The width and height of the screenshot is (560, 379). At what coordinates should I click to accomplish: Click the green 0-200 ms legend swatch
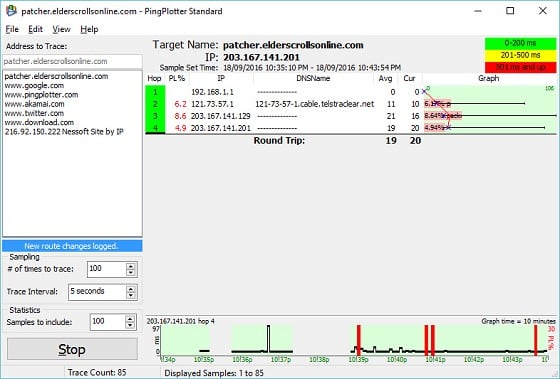520,43
